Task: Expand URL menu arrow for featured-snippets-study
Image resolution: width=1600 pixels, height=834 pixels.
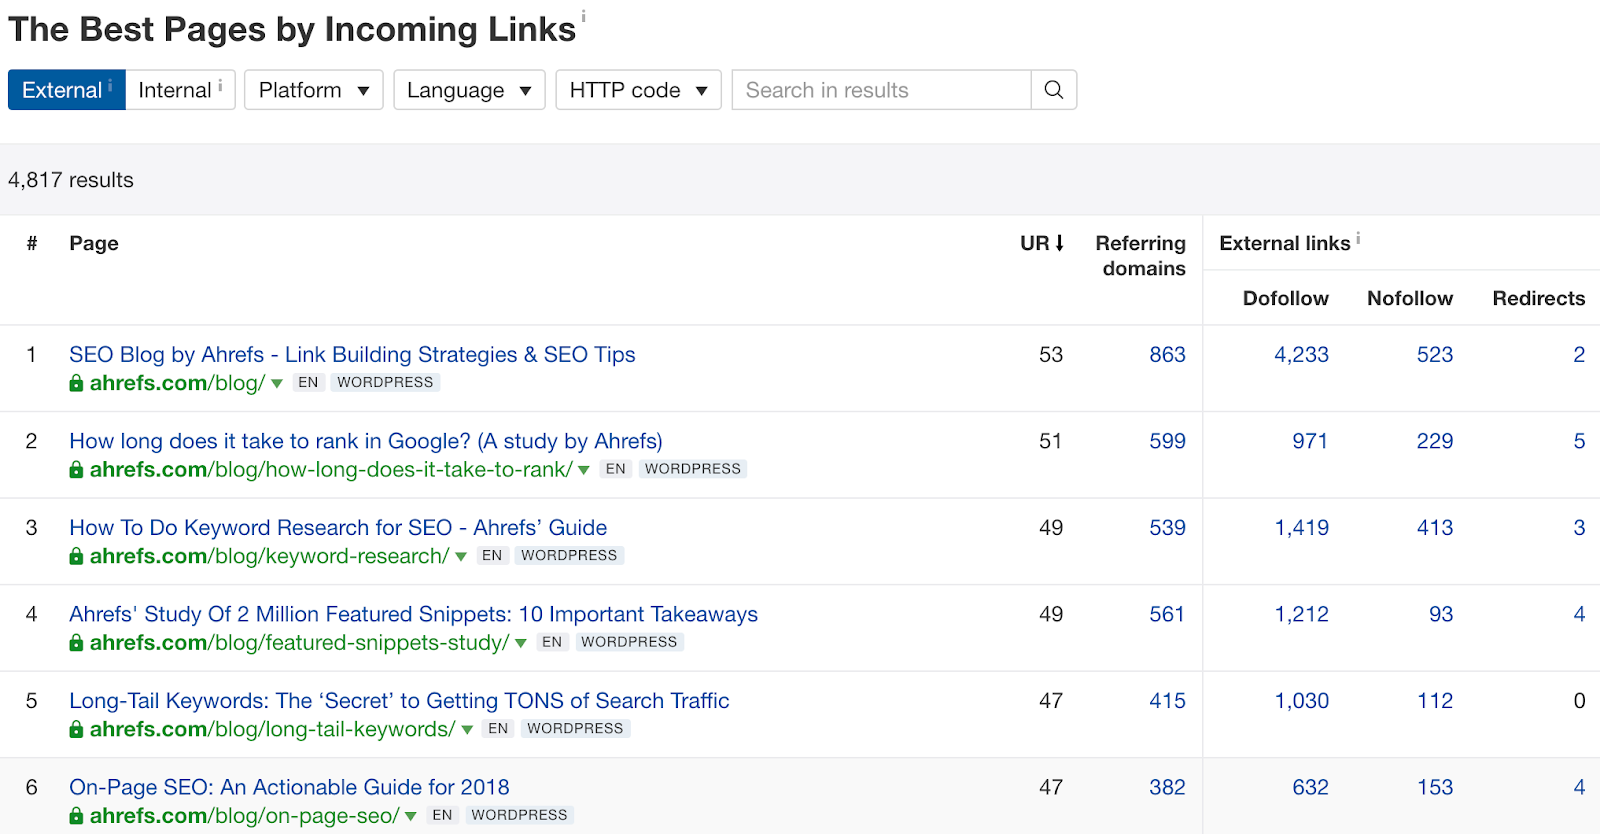Action: [521, 644]
